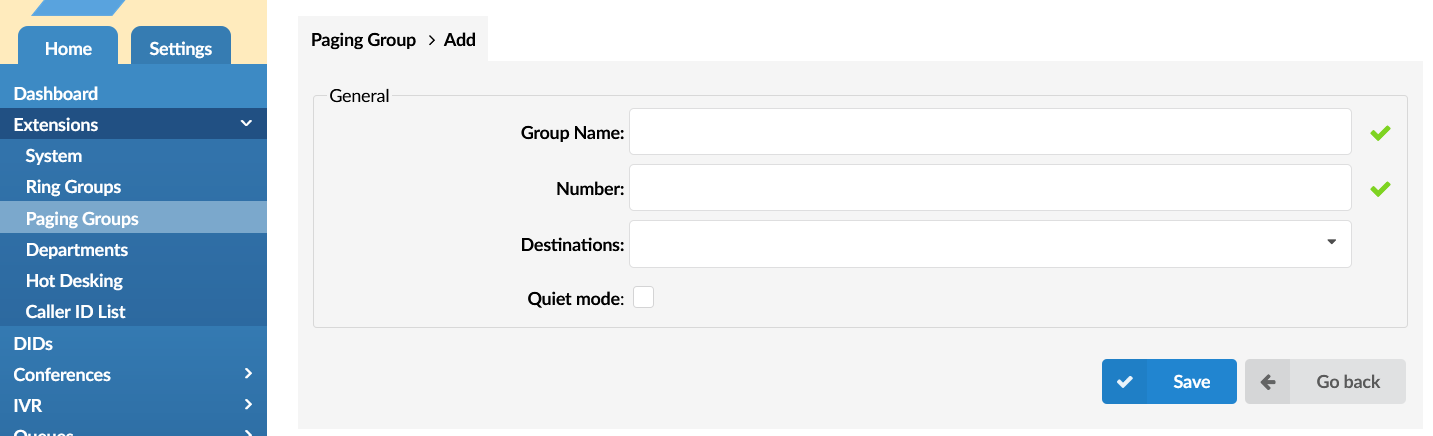Open the Destinations dropdown

990,244
